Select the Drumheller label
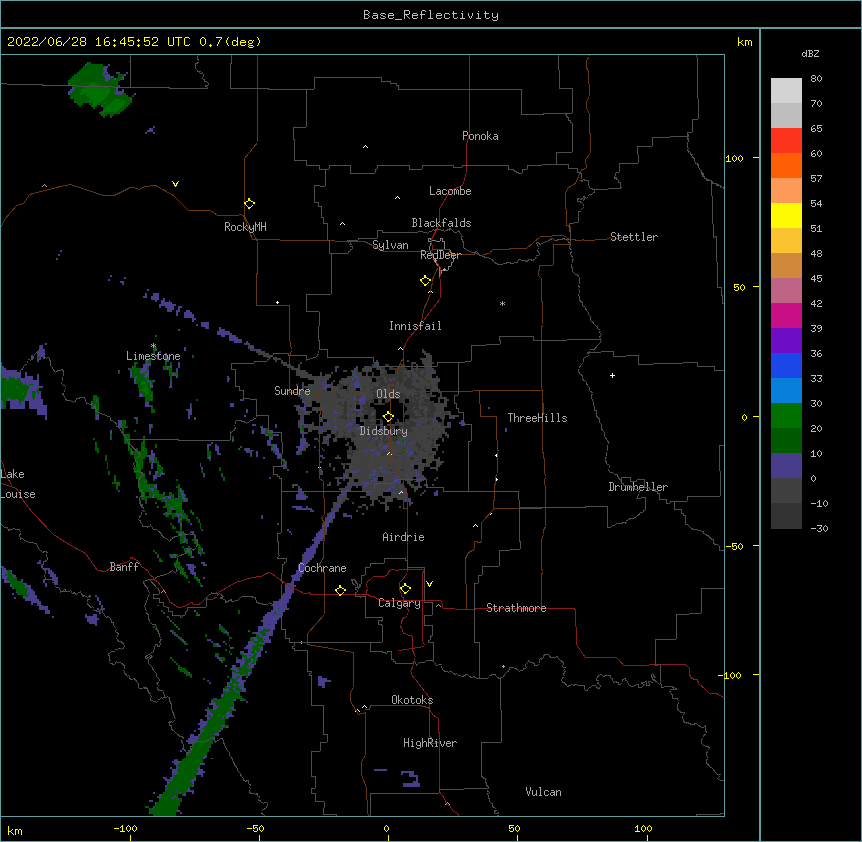The image size is (862, 842). 638,487
